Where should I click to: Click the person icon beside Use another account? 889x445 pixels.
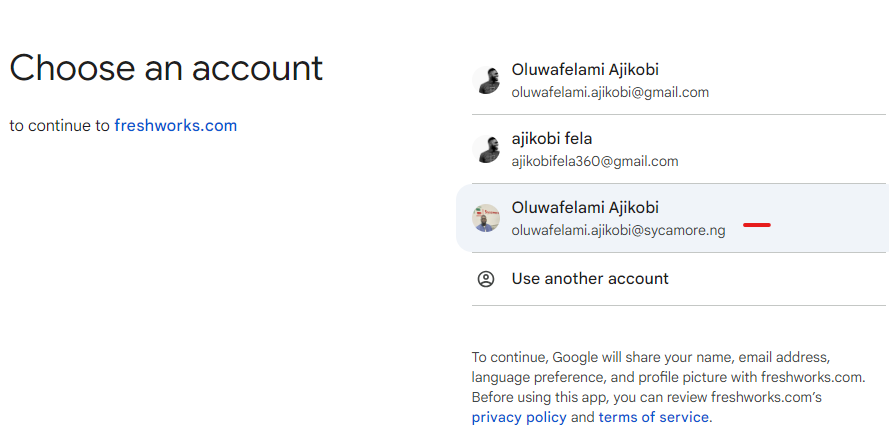click(x=486, y=279)
